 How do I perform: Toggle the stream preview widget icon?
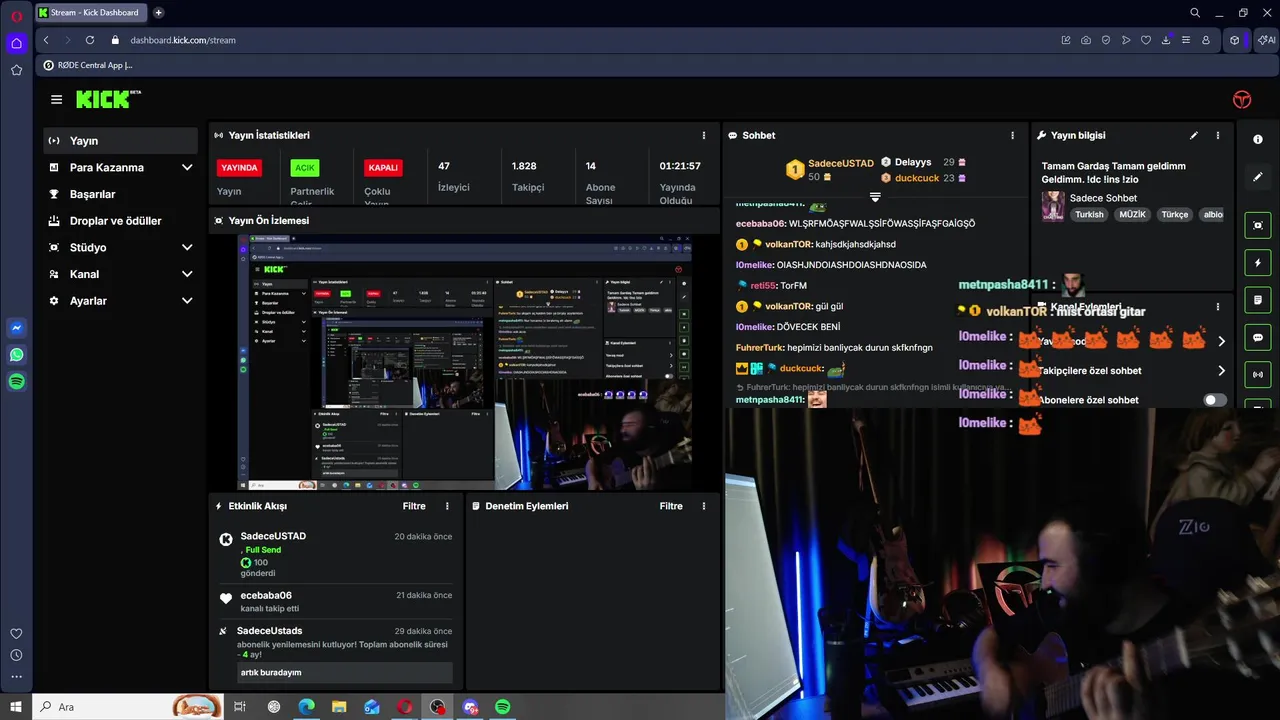[1258, 226]
